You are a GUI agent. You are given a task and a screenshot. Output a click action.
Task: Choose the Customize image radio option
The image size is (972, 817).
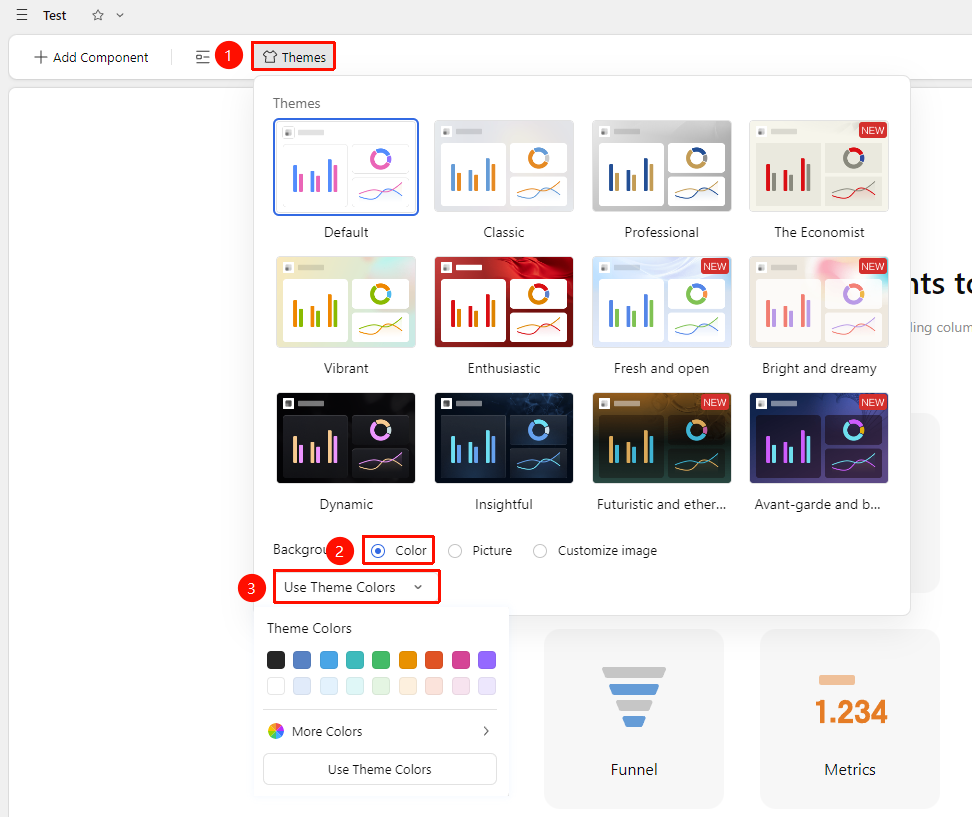pos(540,550)
